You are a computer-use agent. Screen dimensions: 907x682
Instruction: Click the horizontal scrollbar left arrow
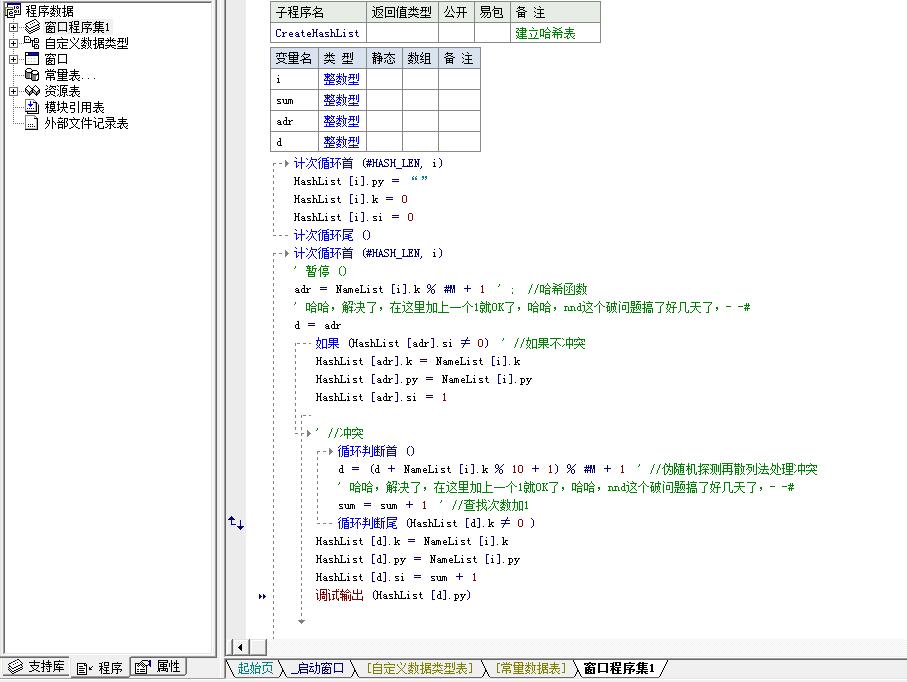240,647
